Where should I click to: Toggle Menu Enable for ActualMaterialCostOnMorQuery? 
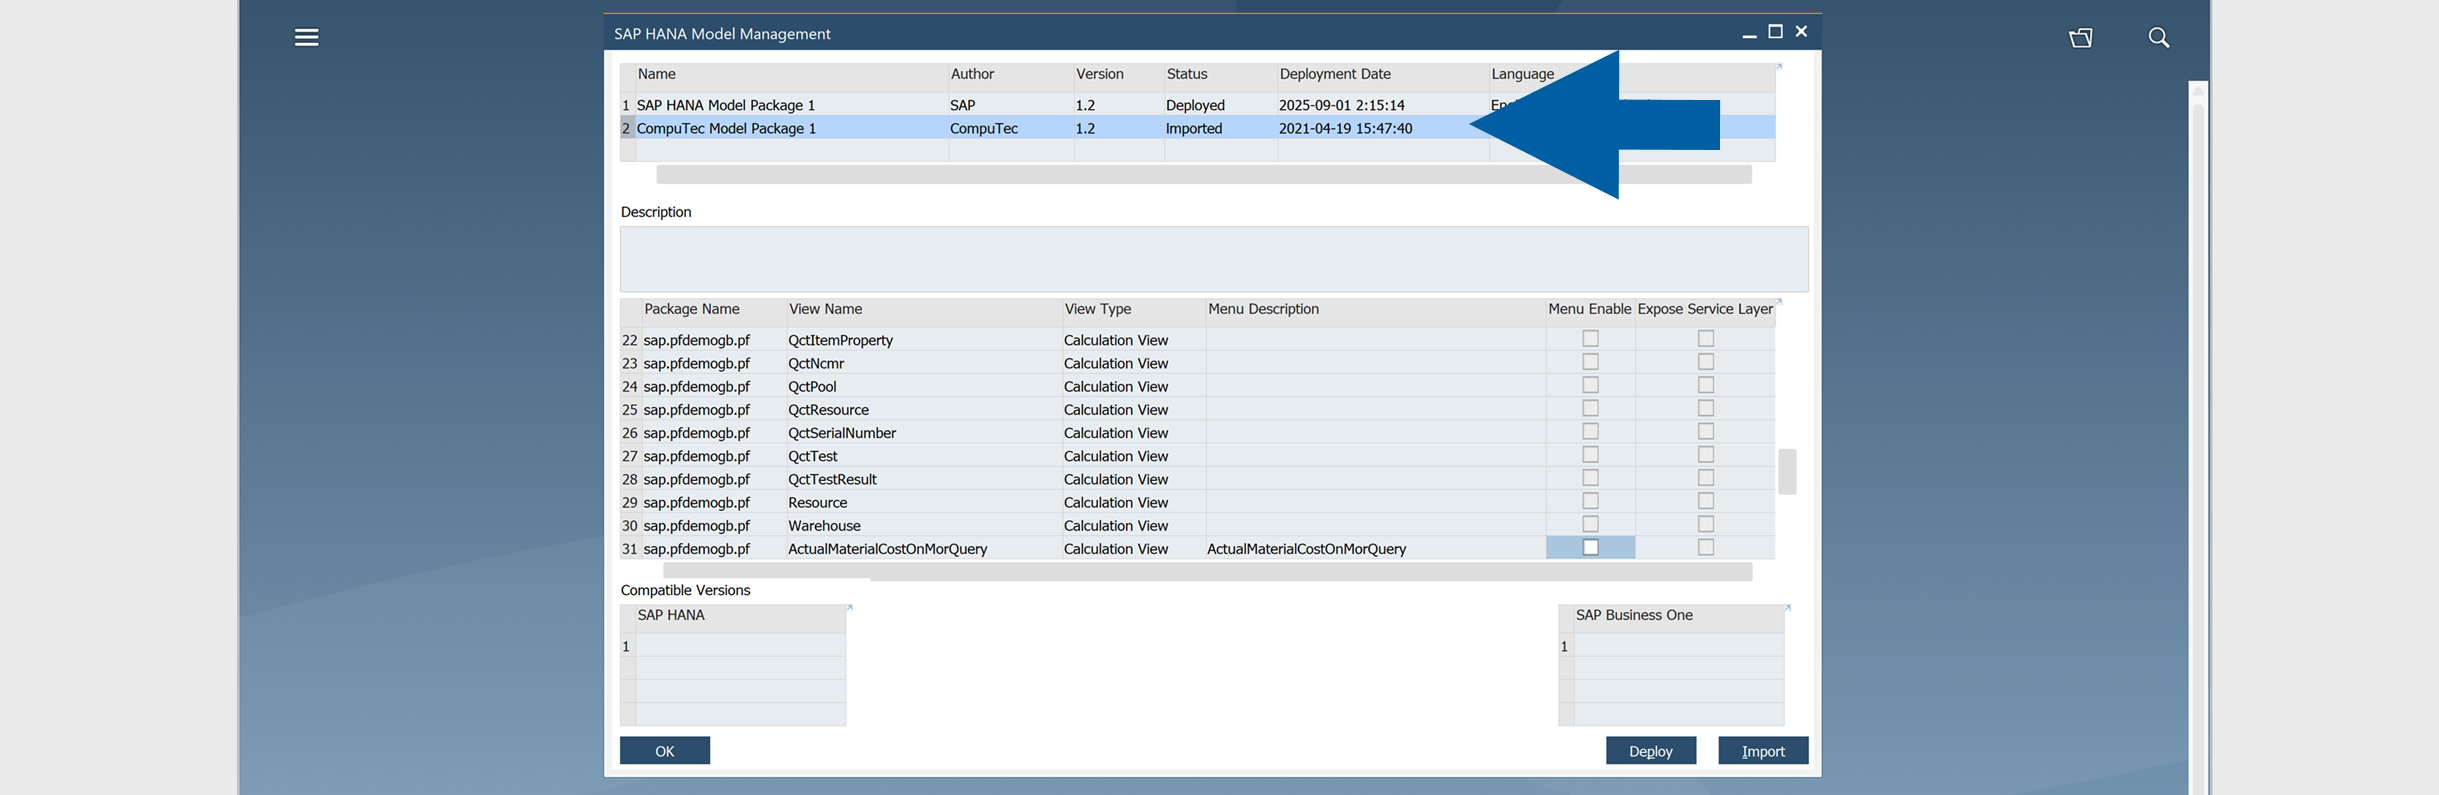click(x=1590, y=547)
